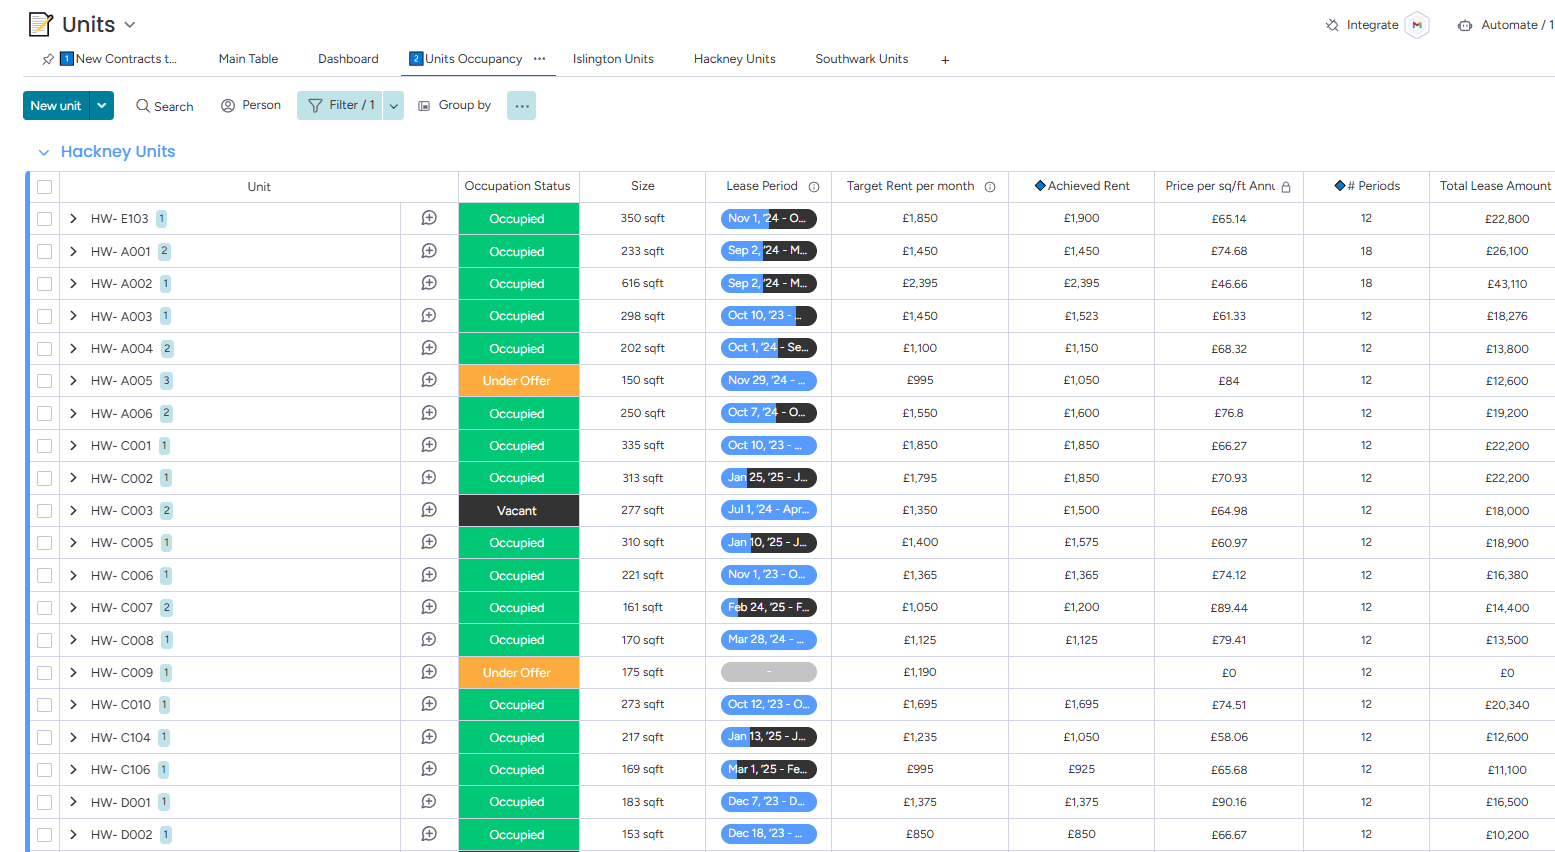Click lock icon on Price per sq/ft column
Screen dimensions: 1555x852
point(1286,187)
